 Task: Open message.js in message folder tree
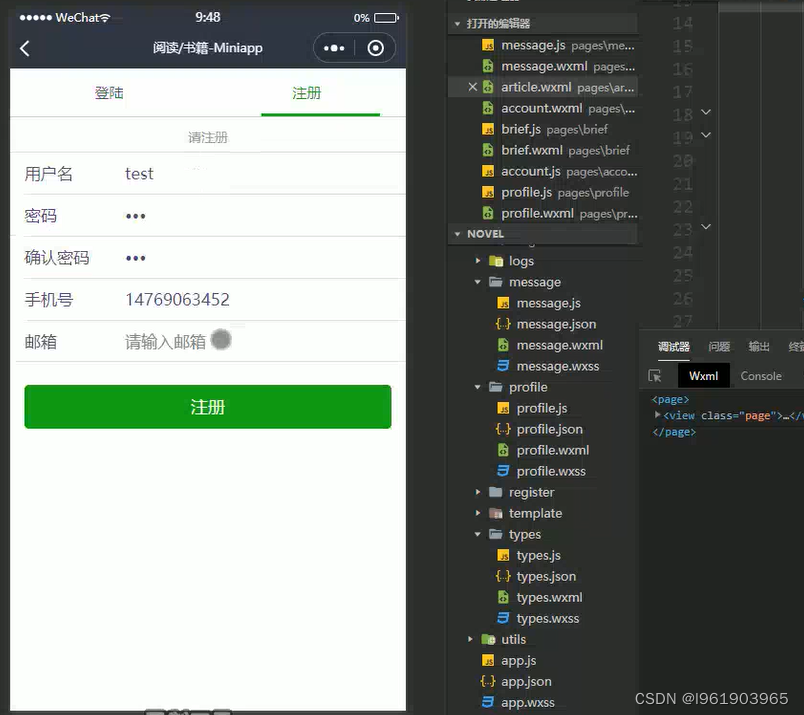click(x=539, y=303)
